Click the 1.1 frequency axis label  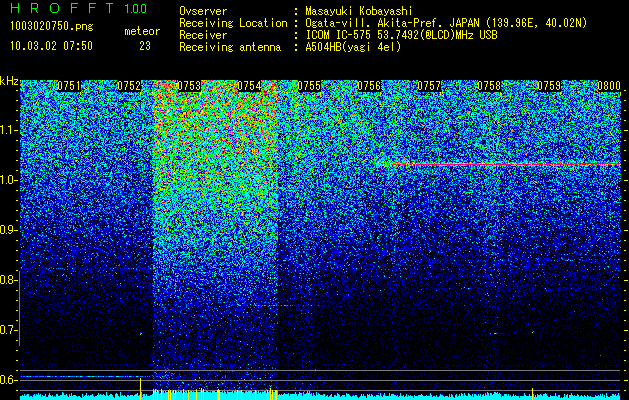(8, 130)
